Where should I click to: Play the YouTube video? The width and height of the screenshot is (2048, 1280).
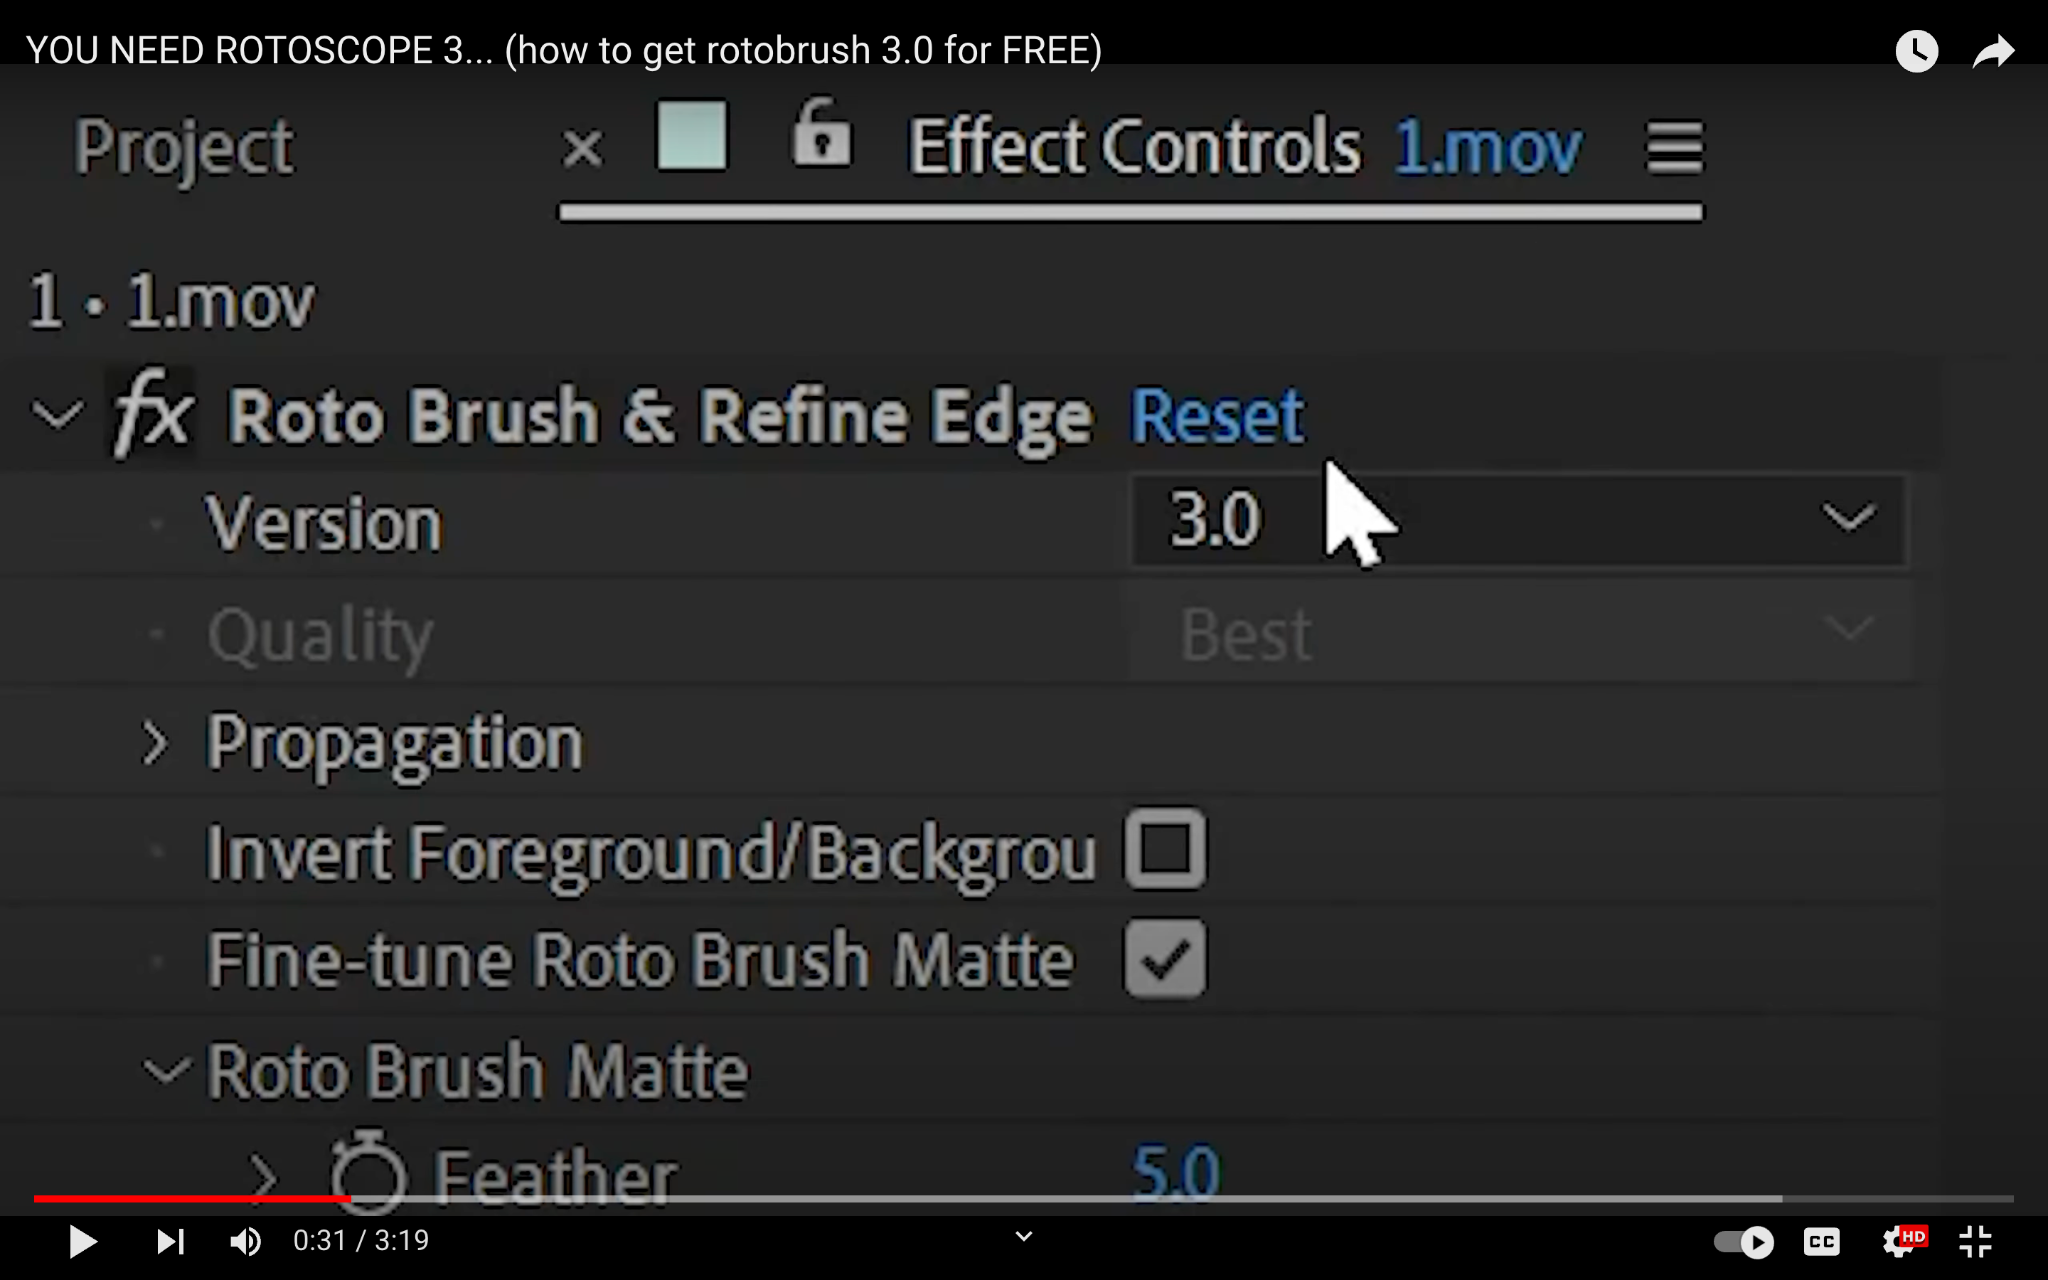[x=82, y=1242]
